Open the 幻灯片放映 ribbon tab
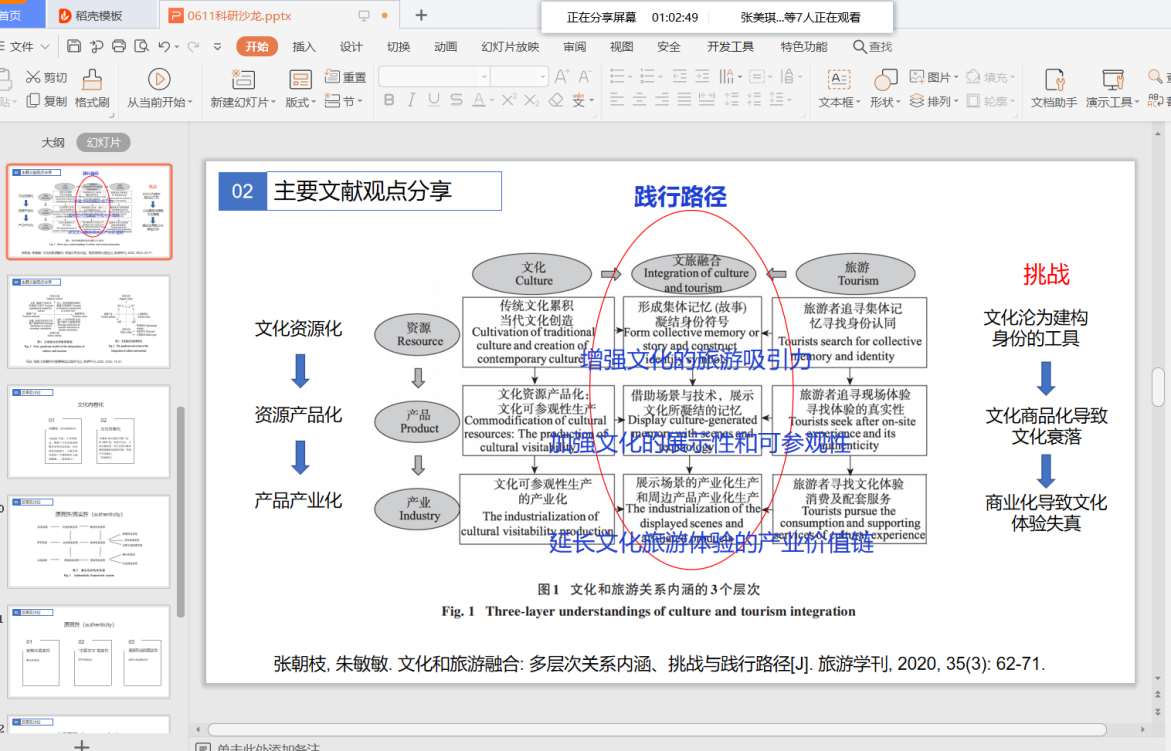The width and height of the screenshot is (1171, 751). (510, 47)
